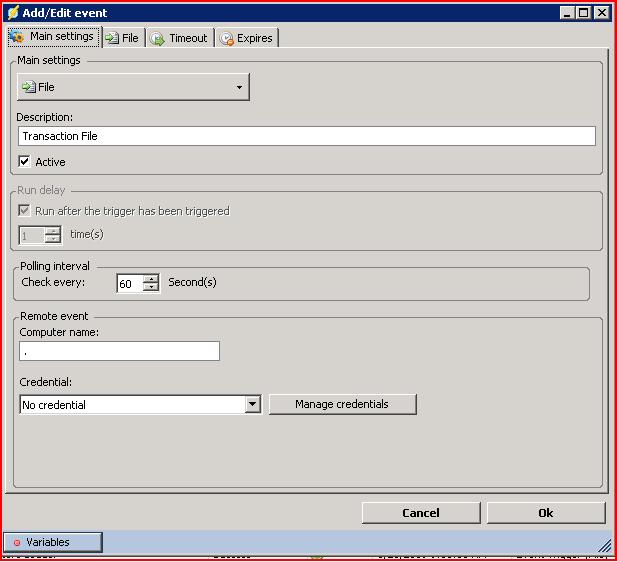Viewport: 617px width, 562px height.
Task: Click the lightning icon in title bar
Action: [13, 13]
